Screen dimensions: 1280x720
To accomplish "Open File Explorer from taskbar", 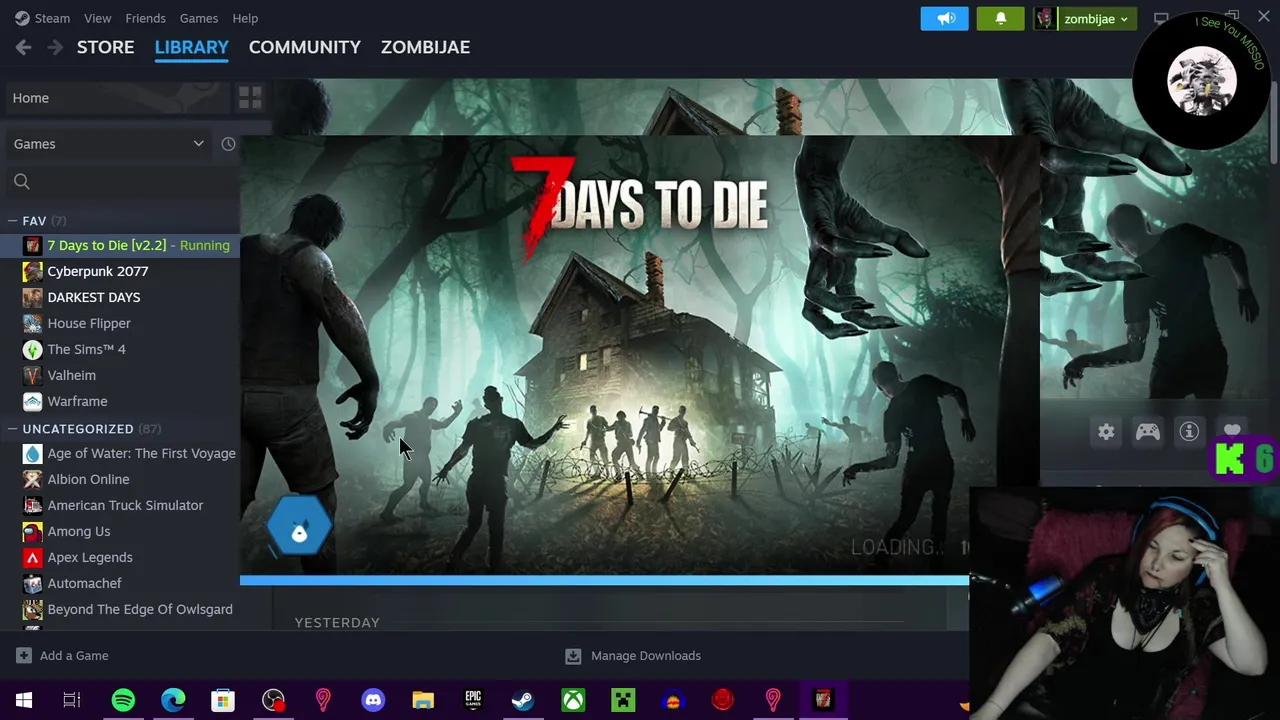I will (x=423, y=700).
